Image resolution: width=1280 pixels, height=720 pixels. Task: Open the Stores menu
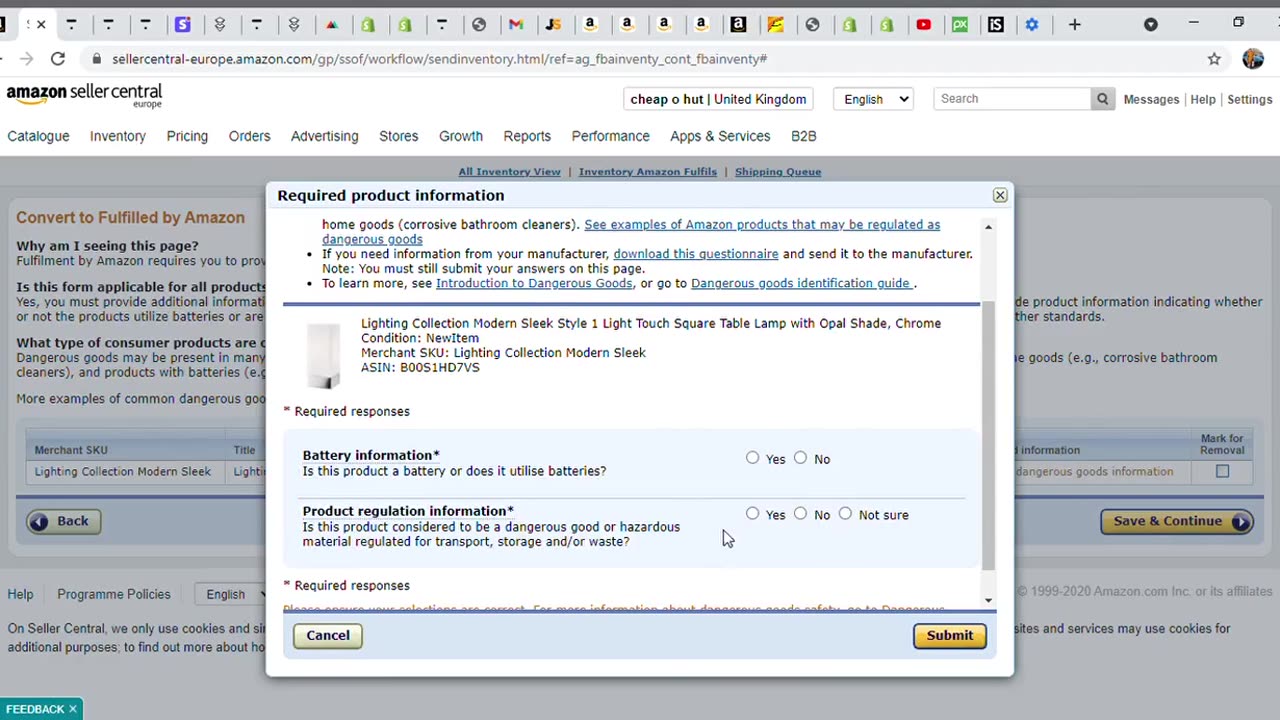click(x=399, y=136)
